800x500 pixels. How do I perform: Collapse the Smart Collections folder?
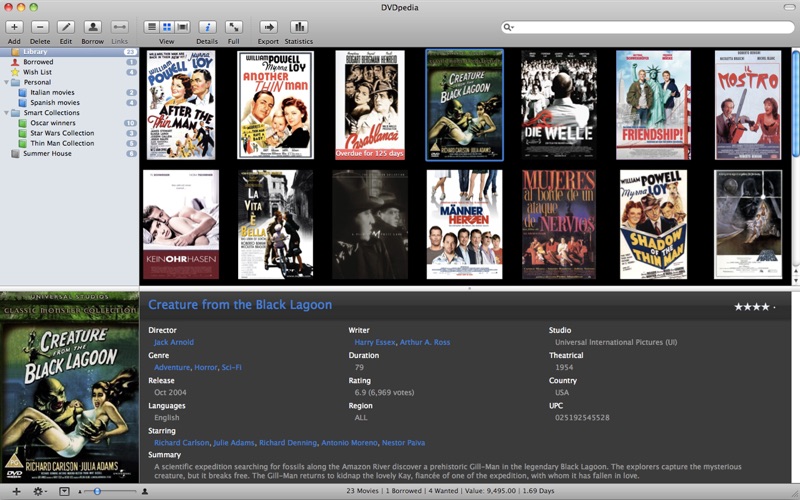pyautogui.click(x=6, y=113)
